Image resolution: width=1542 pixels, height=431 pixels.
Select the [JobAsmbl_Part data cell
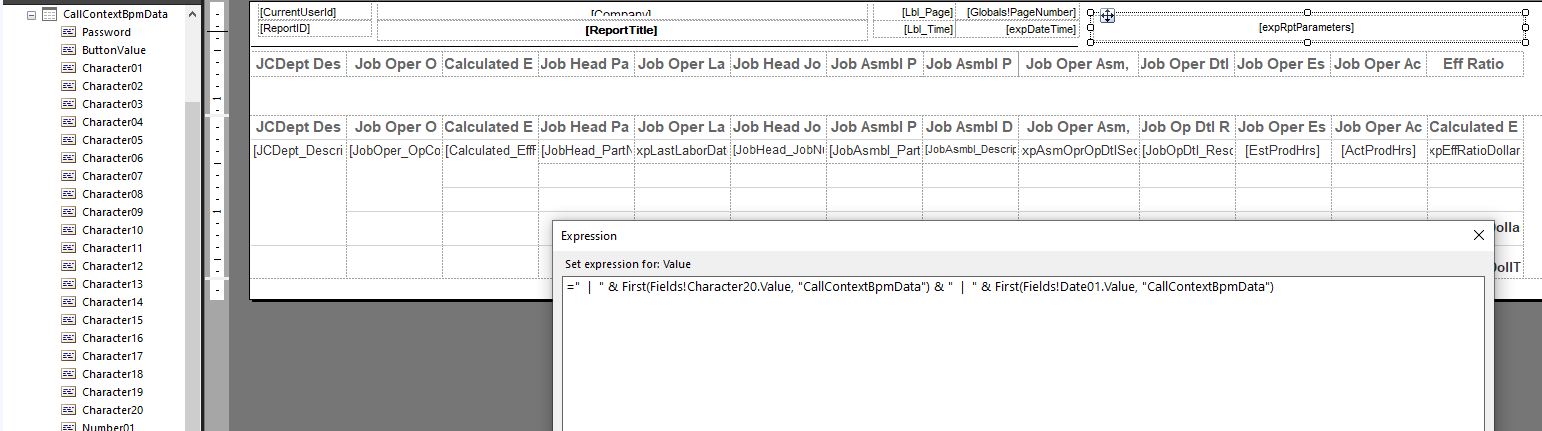tap(874, 151)
